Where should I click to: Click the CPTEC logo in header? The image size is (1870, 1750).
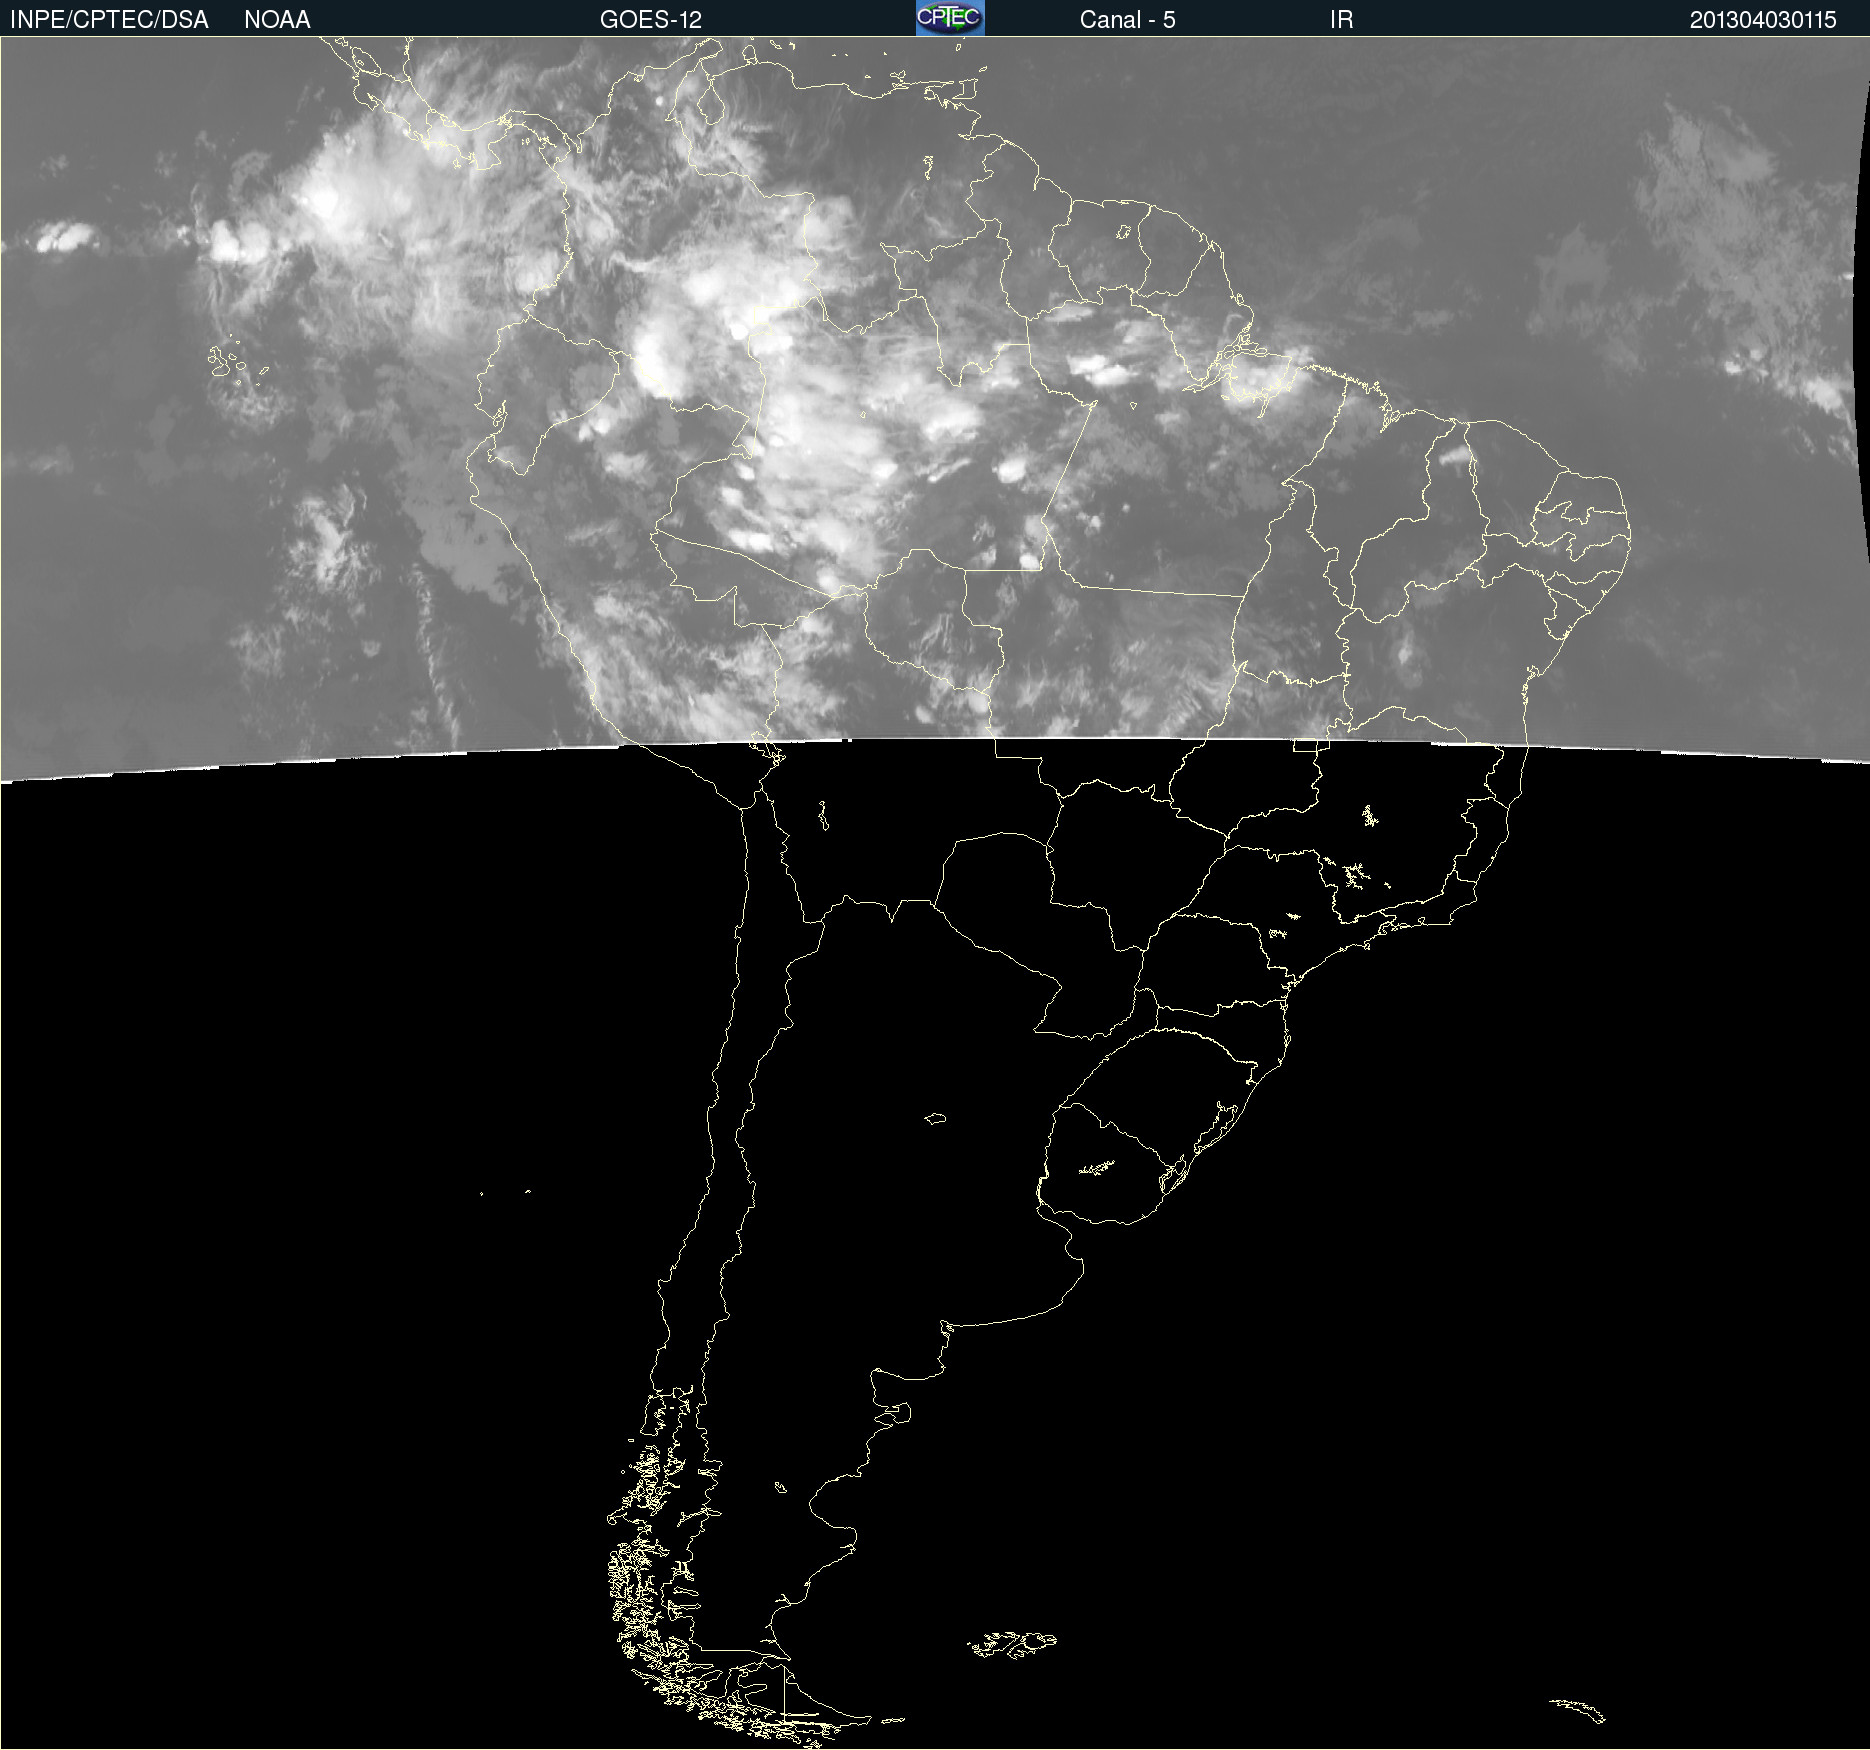click(950, 18)
